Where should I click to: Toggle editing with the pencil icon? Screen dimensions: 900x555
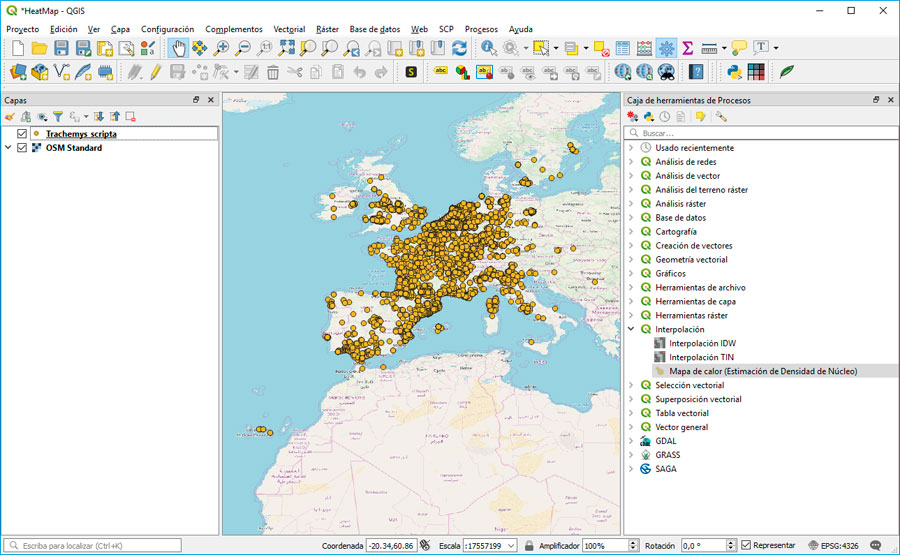pos(156,72)
